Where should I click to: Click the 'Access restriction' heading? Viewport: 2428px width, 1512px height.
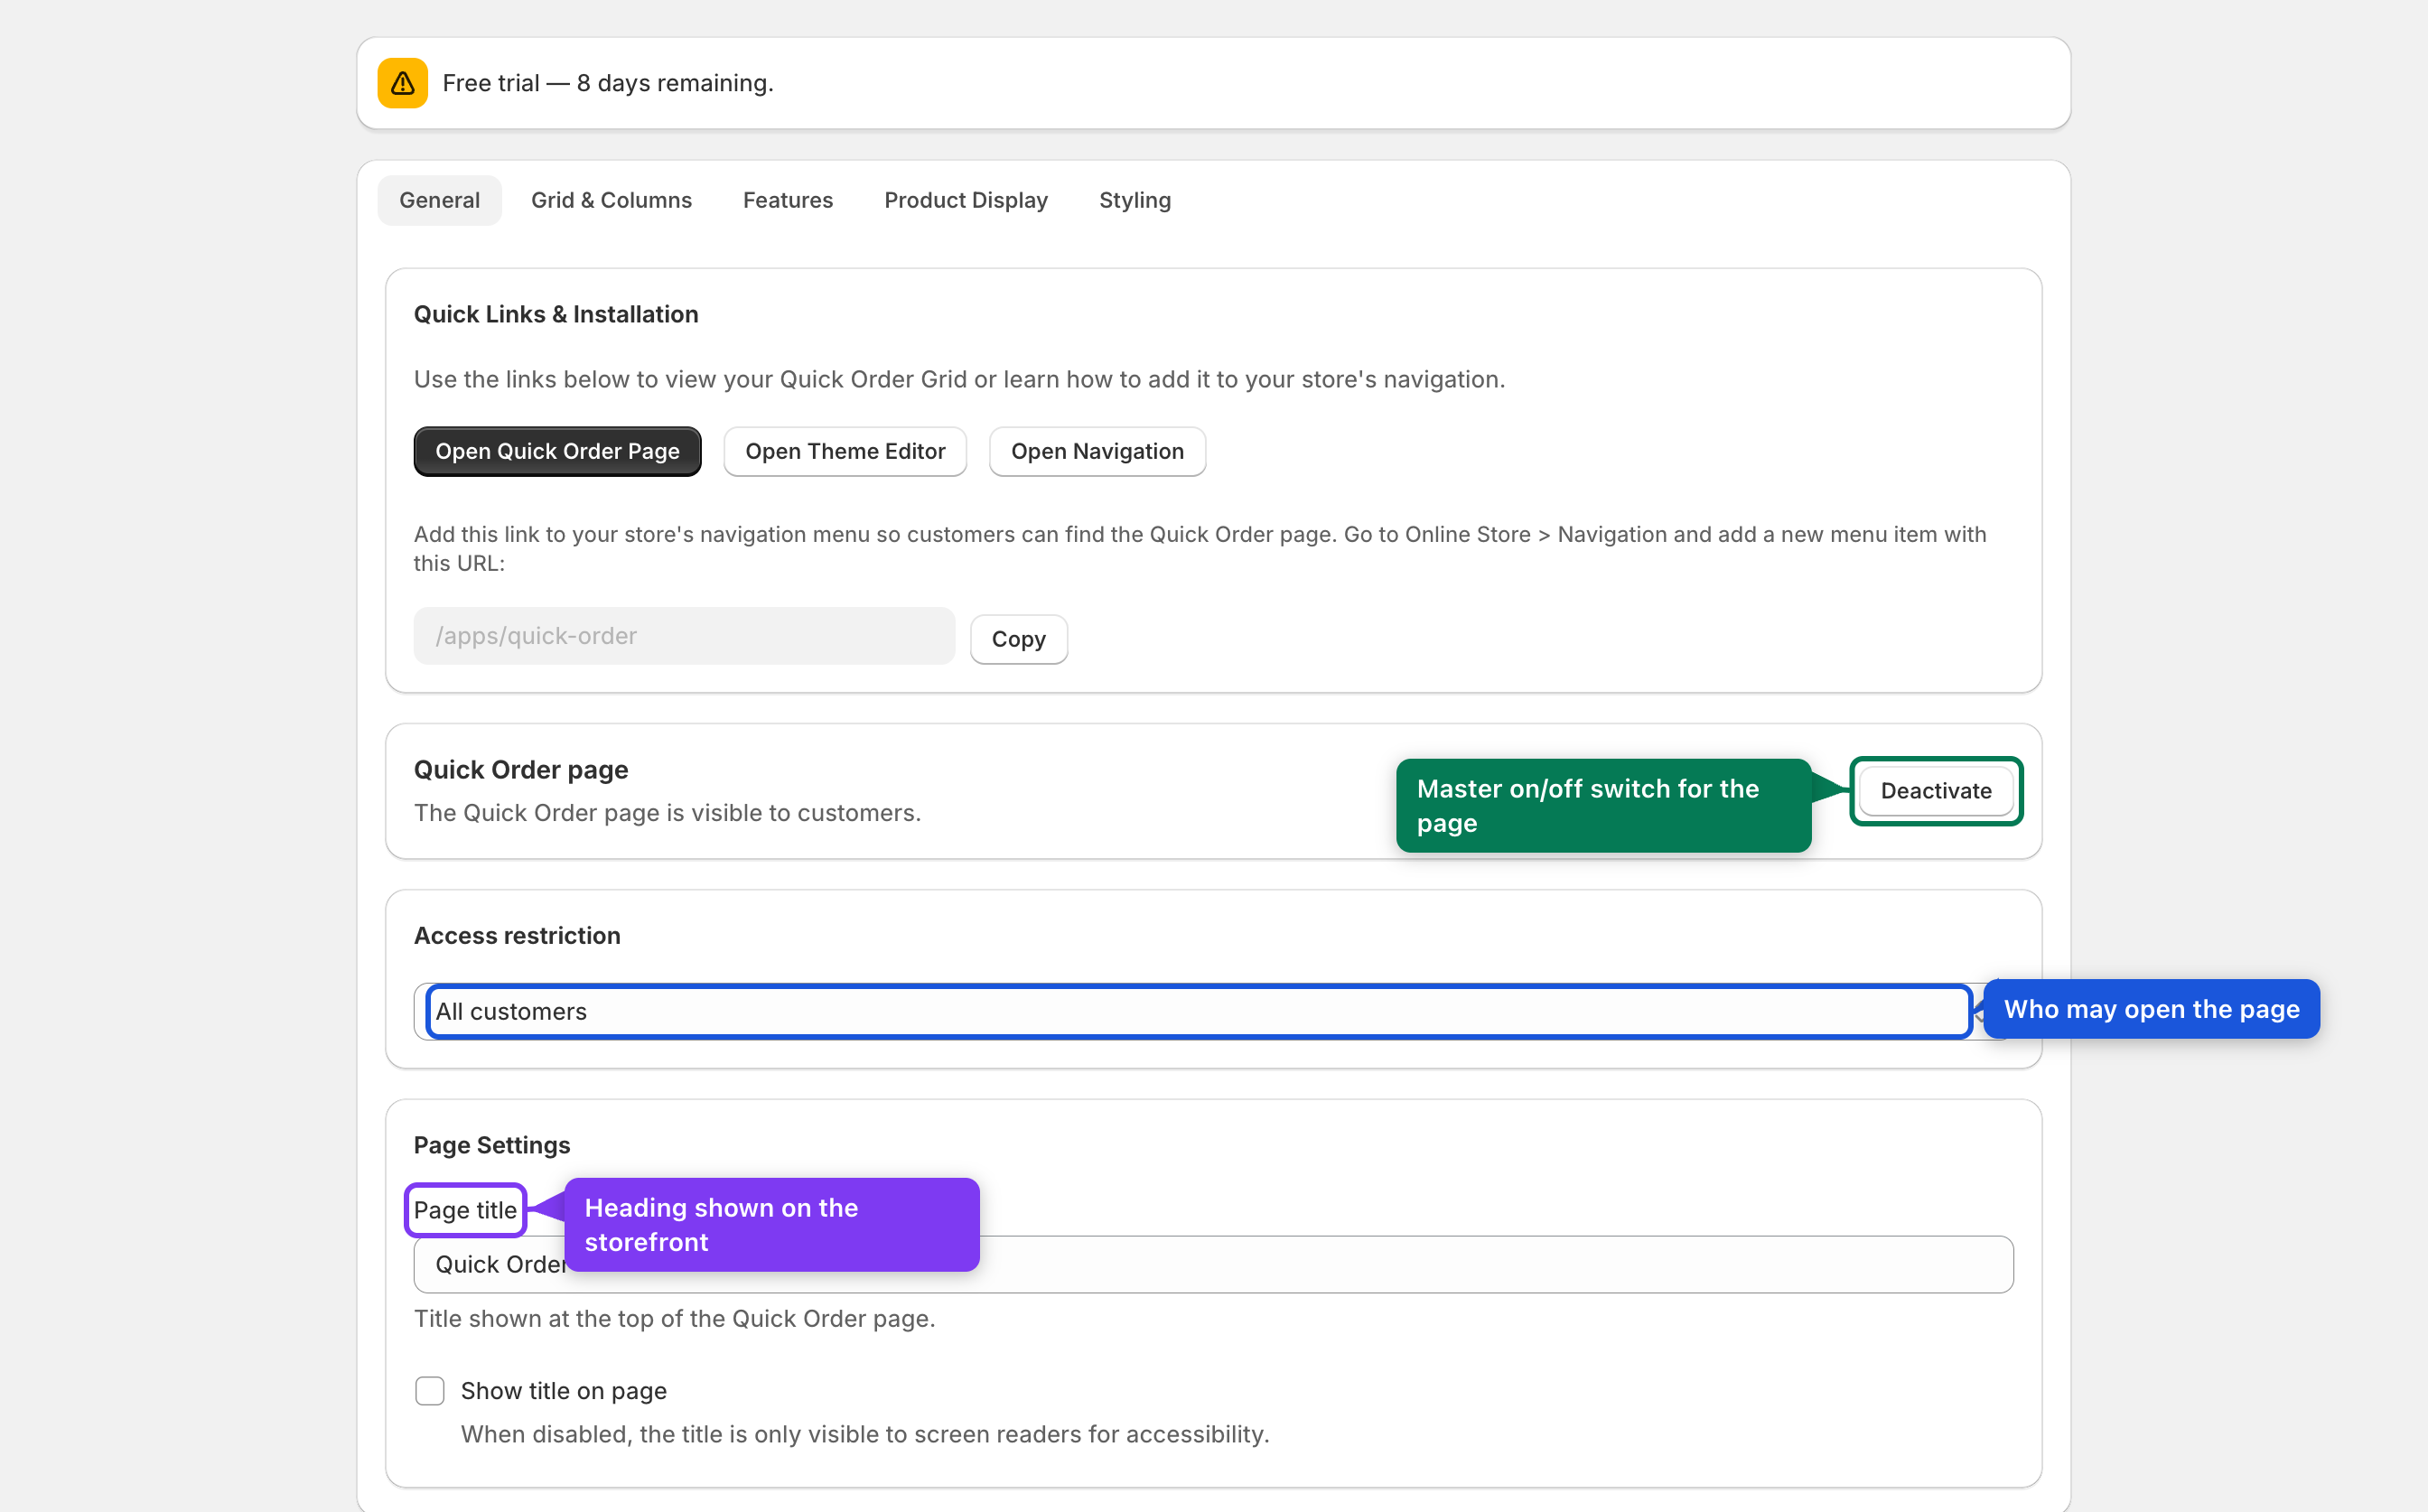[x=517, y=935]
